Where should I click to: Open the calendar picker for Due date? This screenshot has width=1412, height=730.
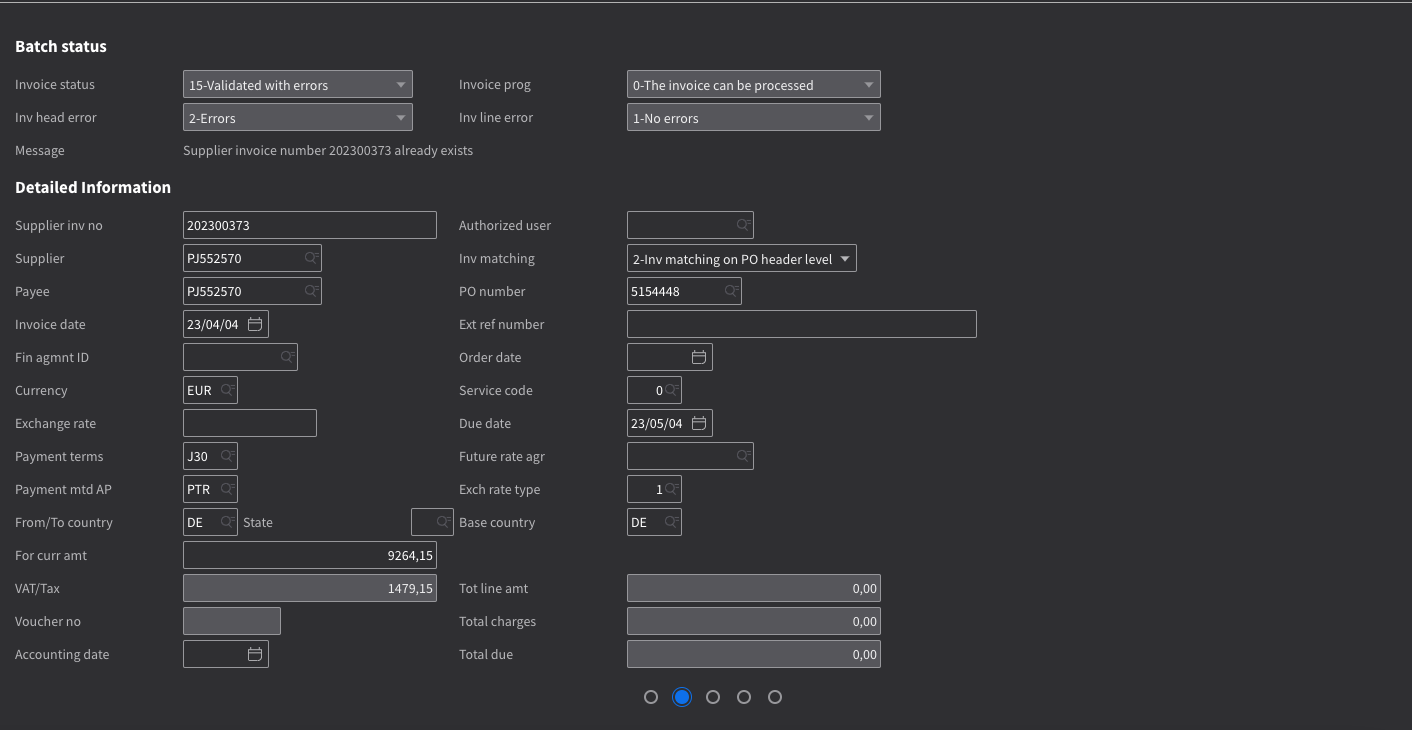699,423
